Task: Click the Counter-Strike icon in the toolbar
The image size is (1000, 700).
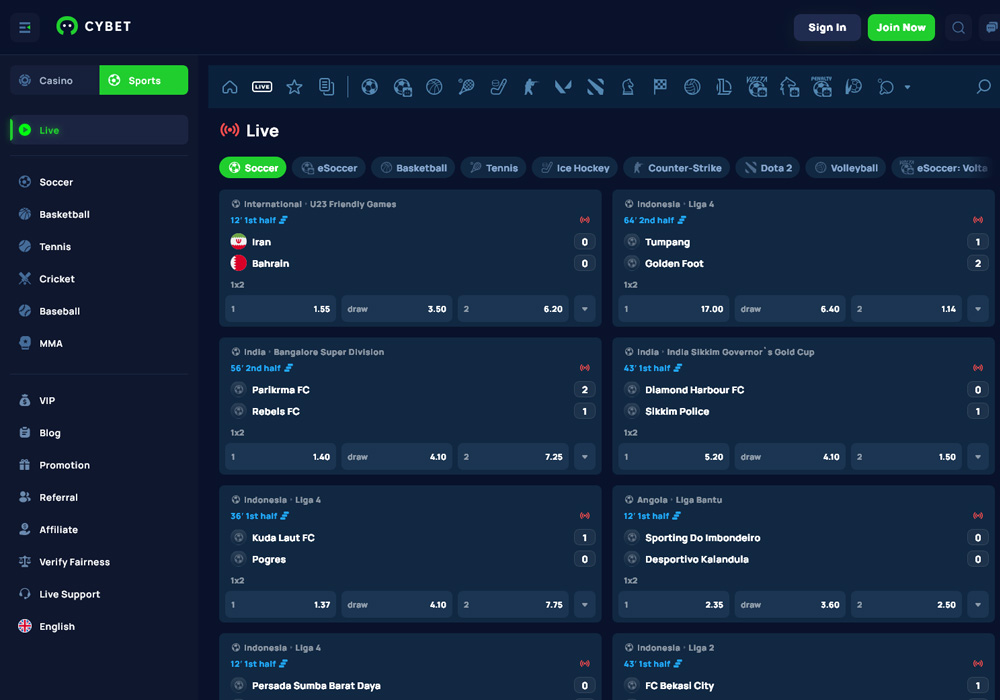Action: pyautogui.click(x=530, y=87)
